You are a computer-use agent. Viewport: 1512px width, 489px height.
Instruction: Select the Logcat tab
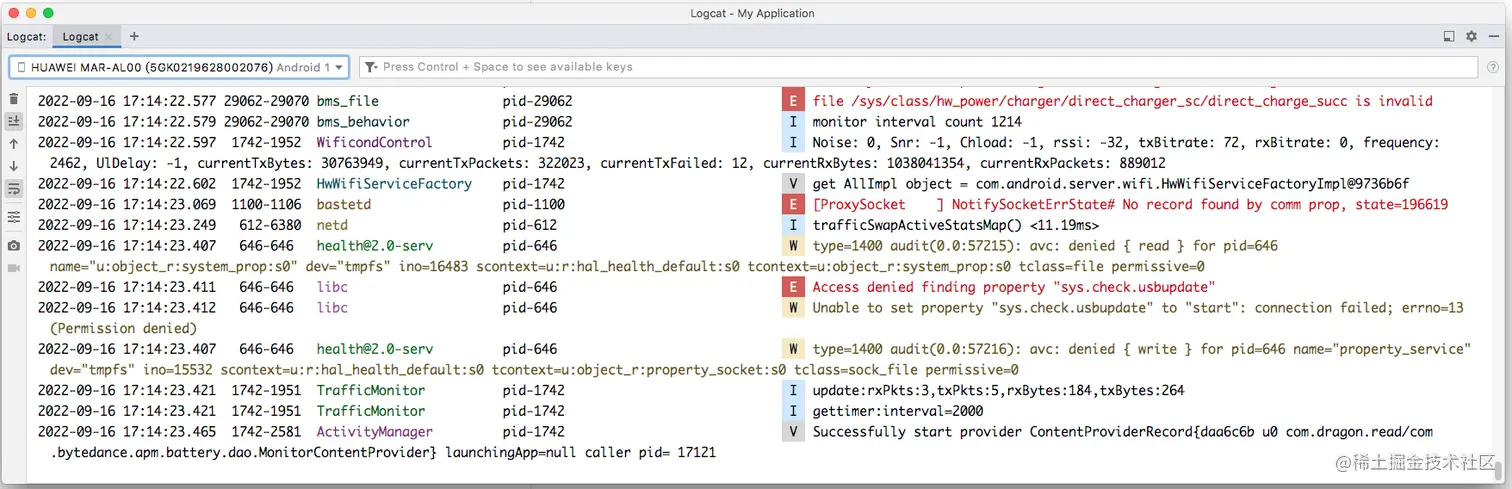[x=80, y=36]
